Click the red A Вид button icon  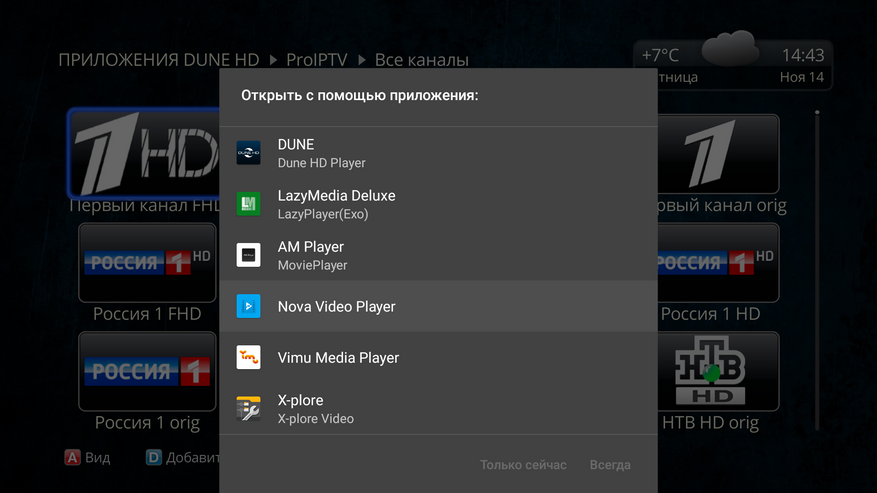point(72,457)
